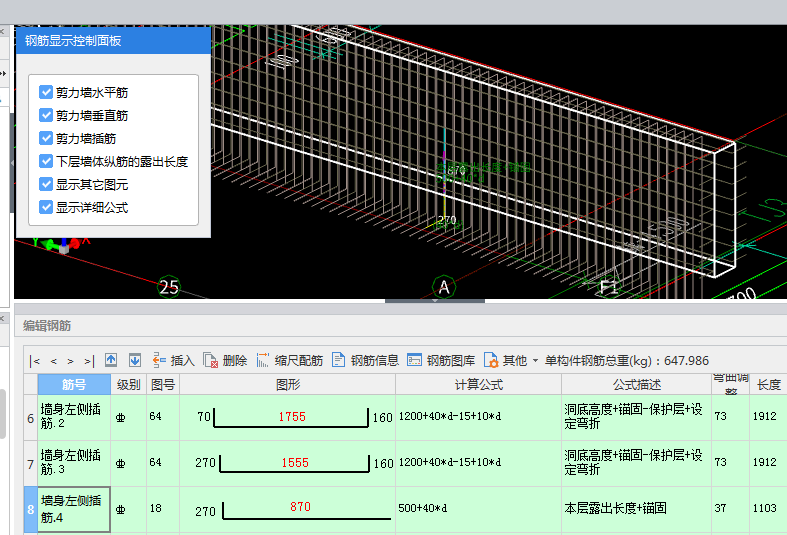Click 公式描述 column header
The width and height of the screenshot is (787, 535).
point(636,384)
